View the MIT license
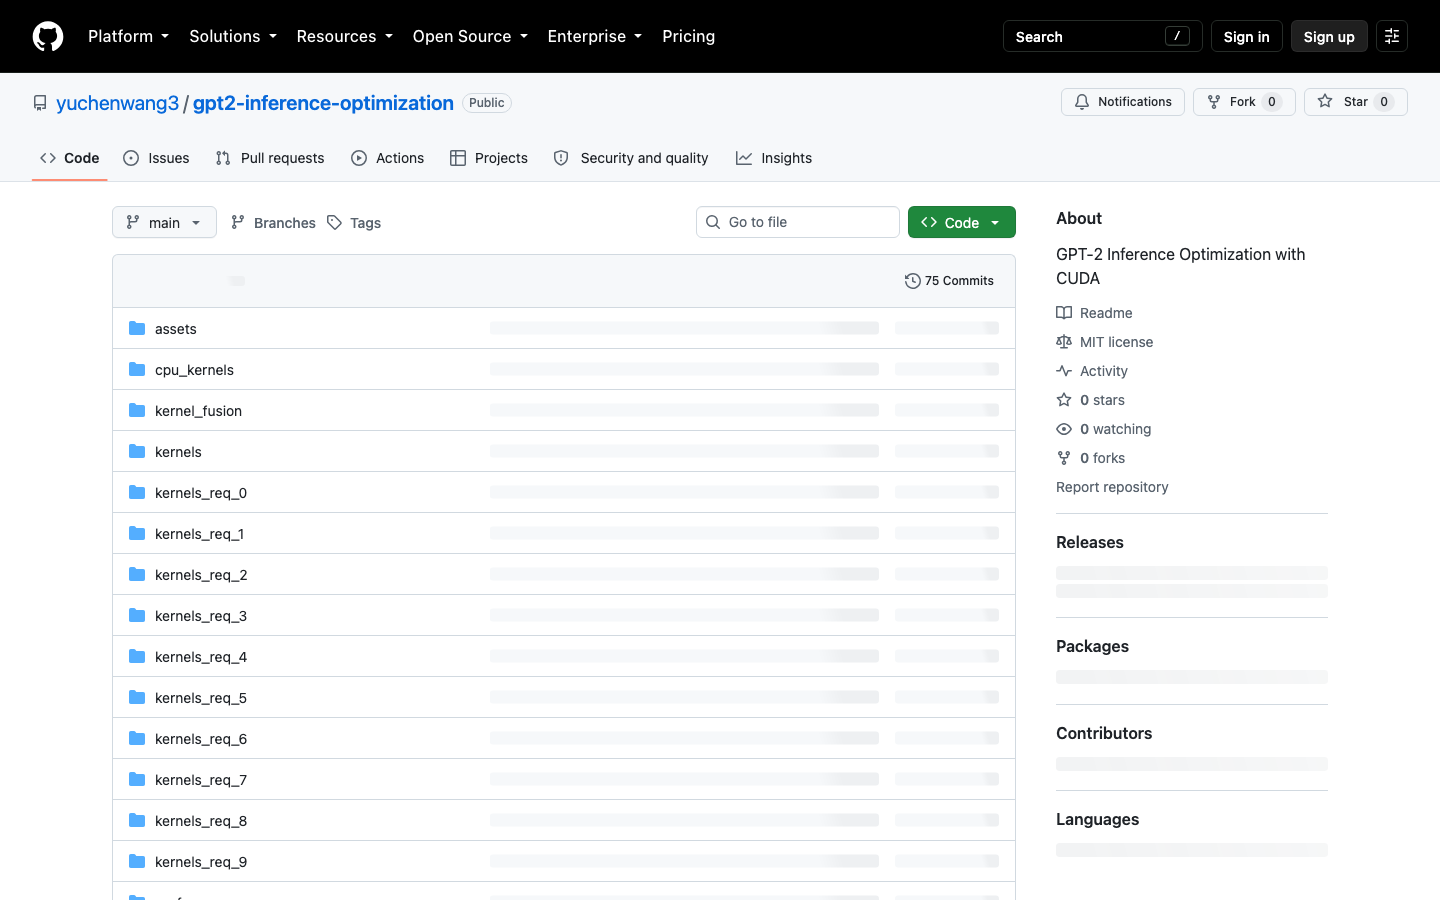Screen dimensions: 1440x900 (1105, 342)
